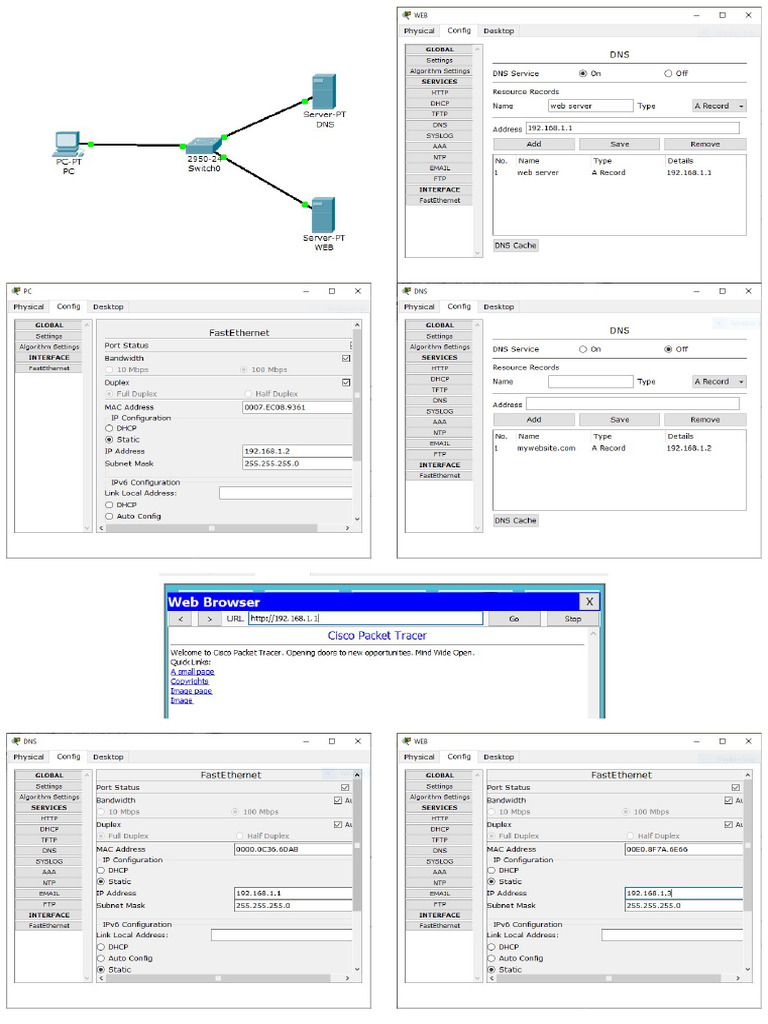Toggle Duplex auto checkbox in PC window

click(x=346, y=383)
